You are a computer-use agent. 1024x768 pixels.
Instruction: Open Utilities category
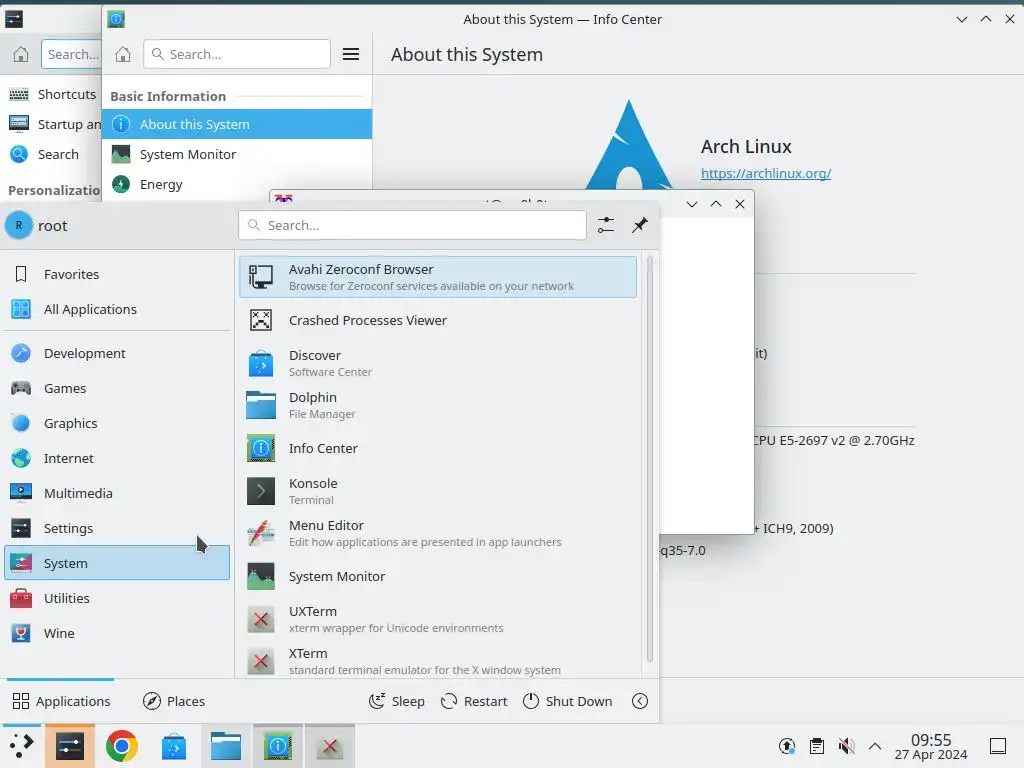(x=117, y=598)
